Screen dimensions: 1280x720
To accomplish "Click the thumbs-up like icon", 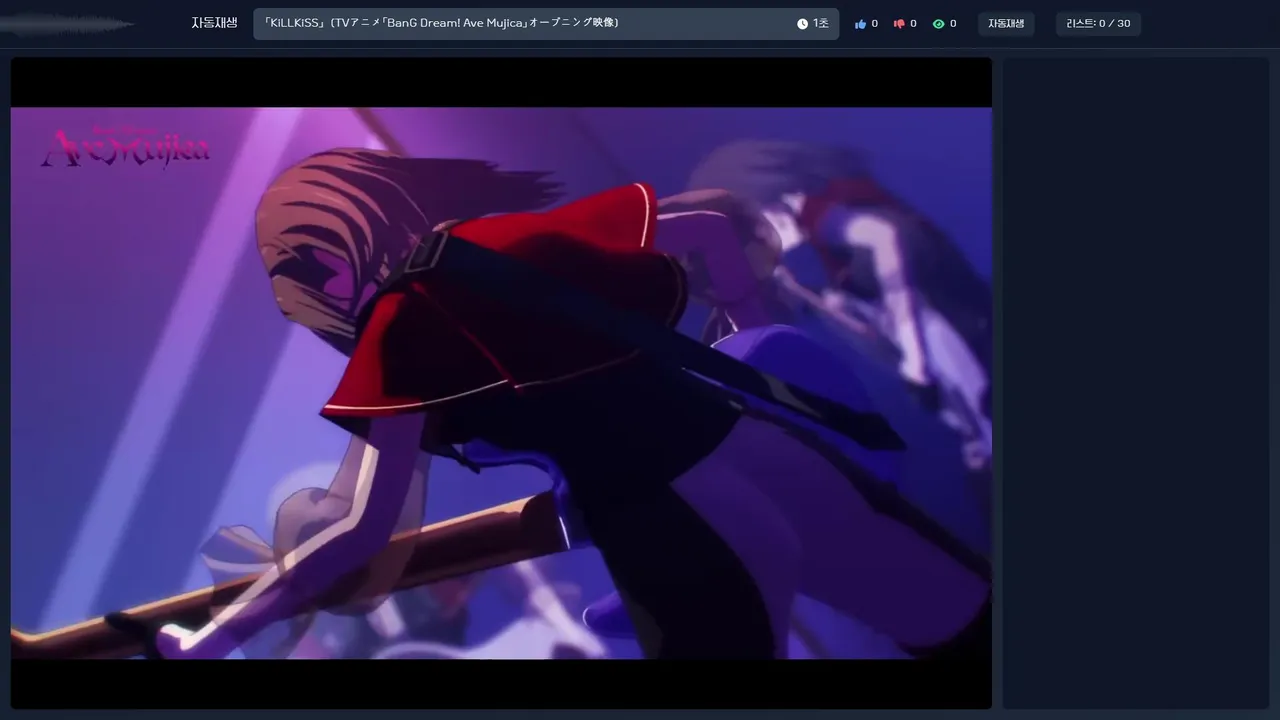I will click(860, 24).
